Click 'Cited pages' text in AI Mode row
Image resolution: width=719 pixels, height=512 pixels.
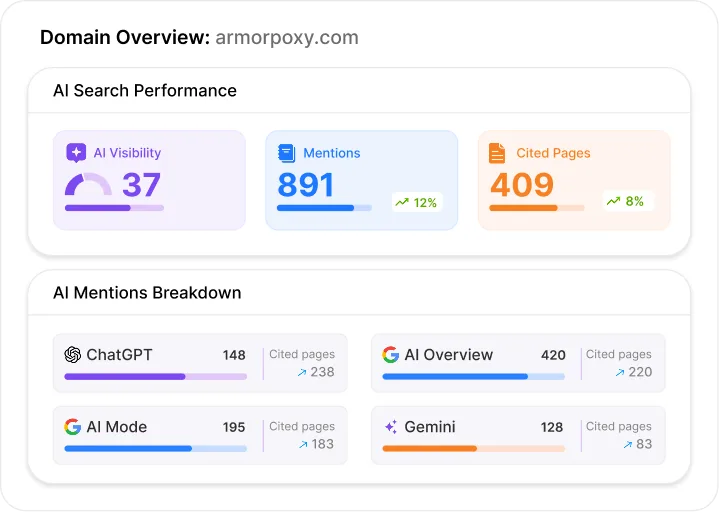point(302,427)
